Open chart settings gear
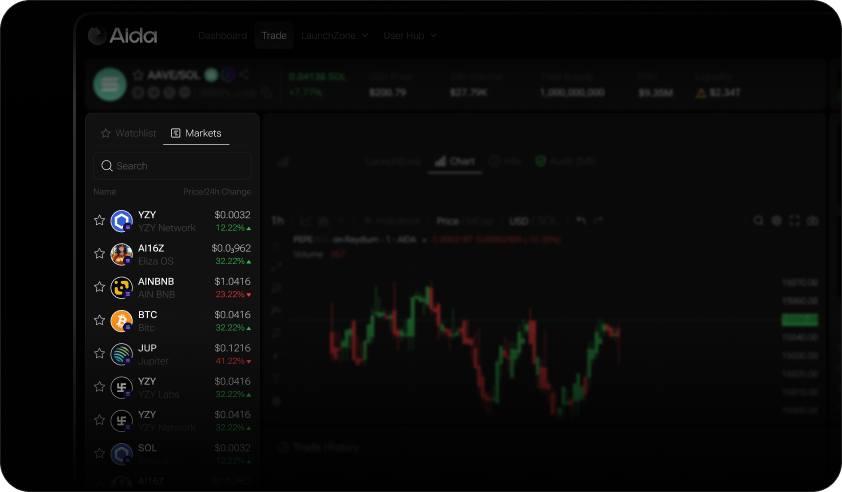The width and height of the screenshot is (842, 492). 776,220
